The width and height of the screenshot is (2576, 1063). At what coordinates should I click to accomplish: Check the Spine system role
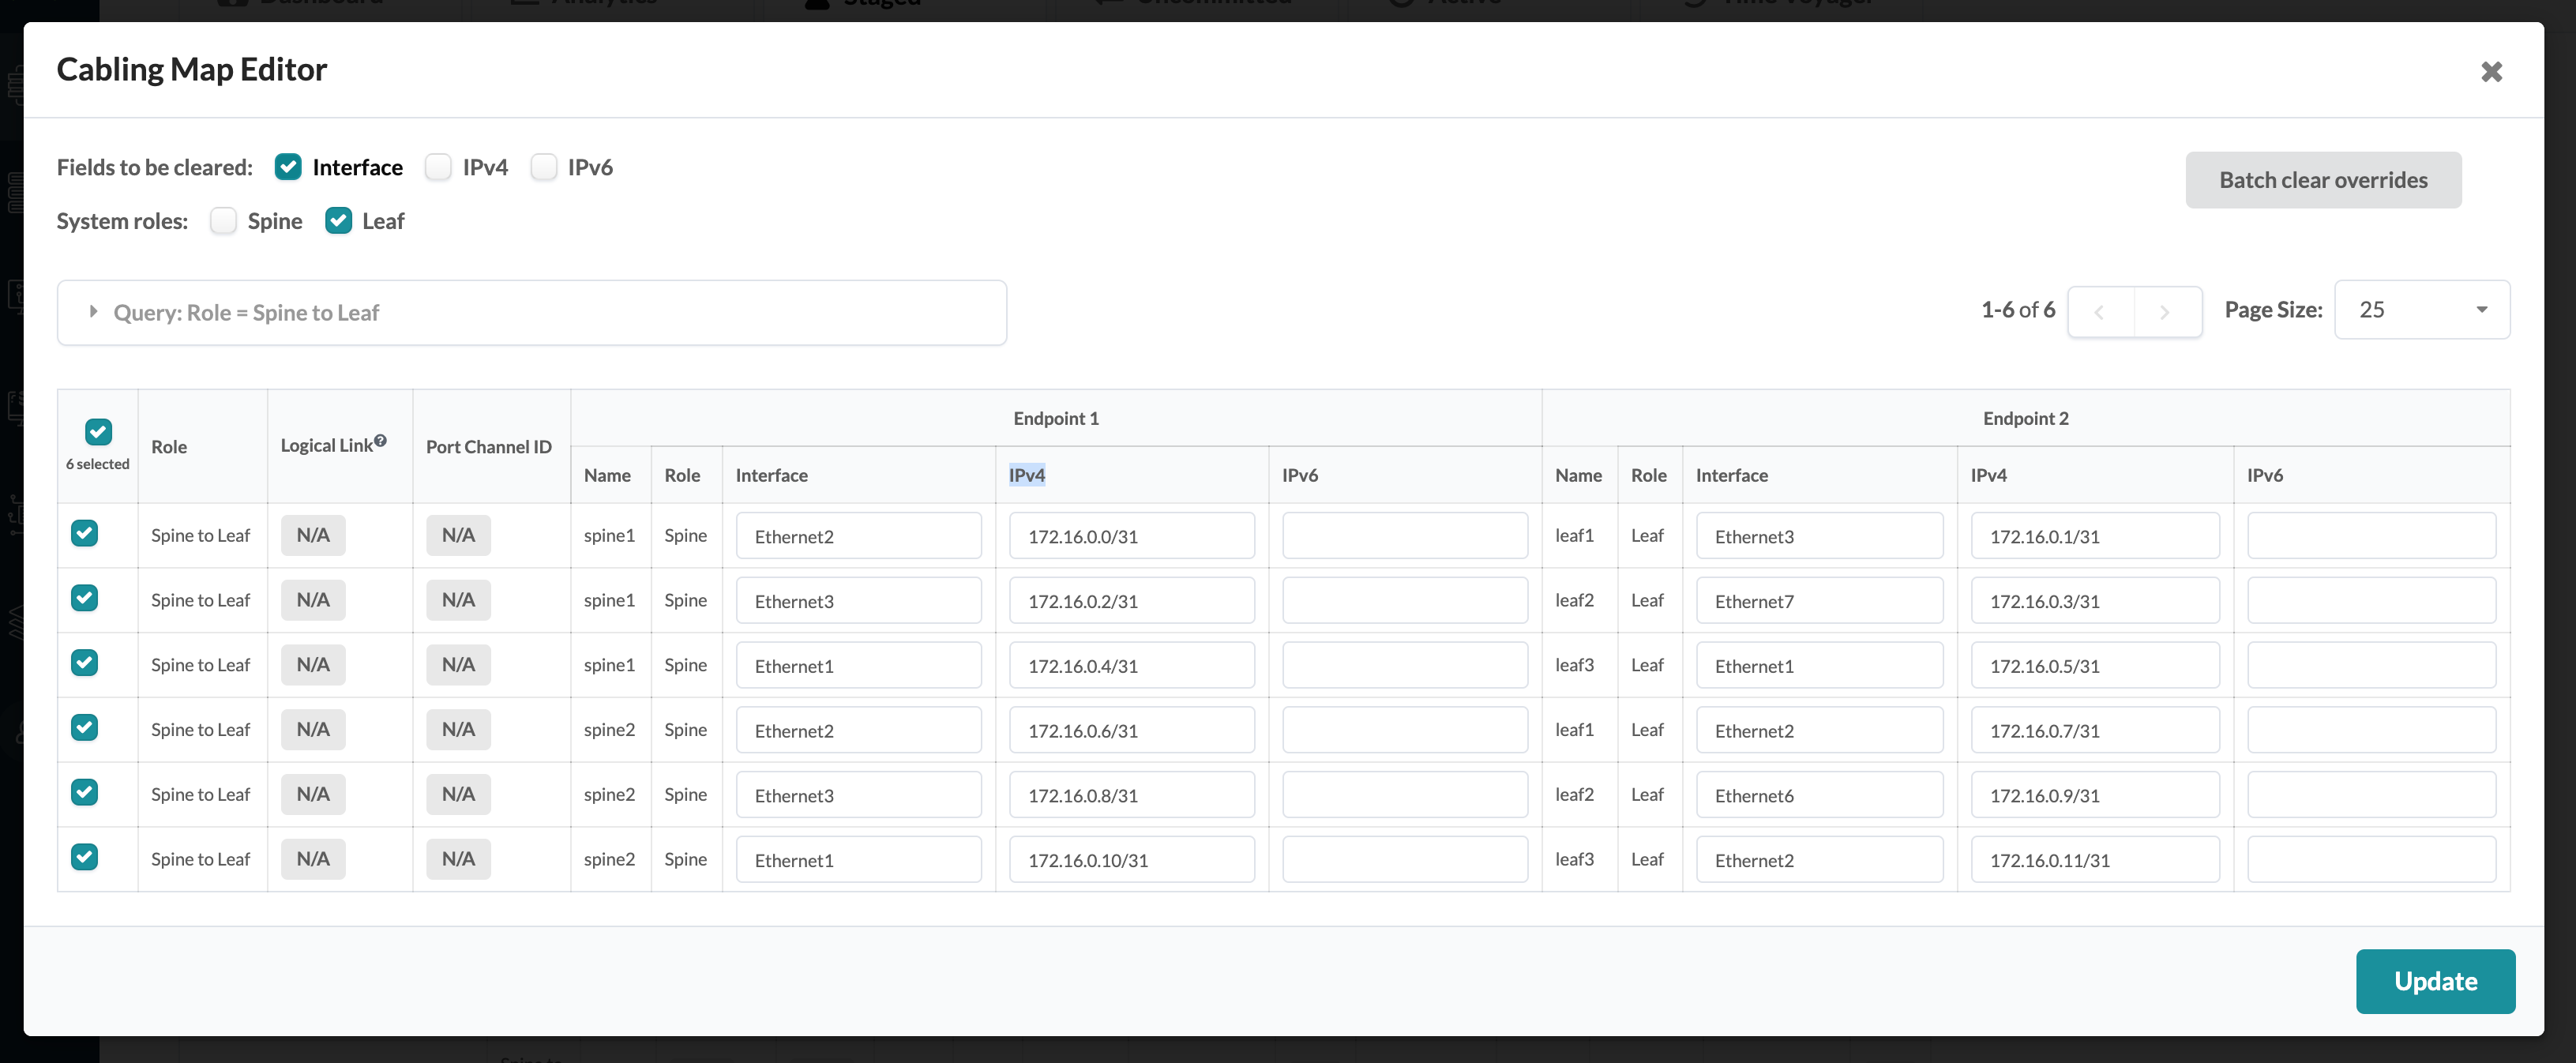pos(223,221)
